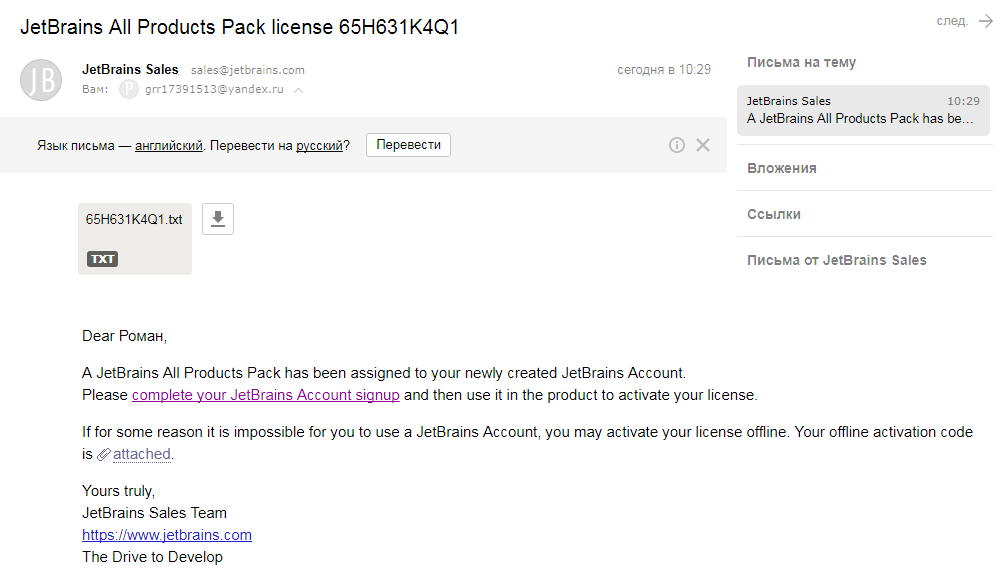Go to next message arrow

point(985,21)
